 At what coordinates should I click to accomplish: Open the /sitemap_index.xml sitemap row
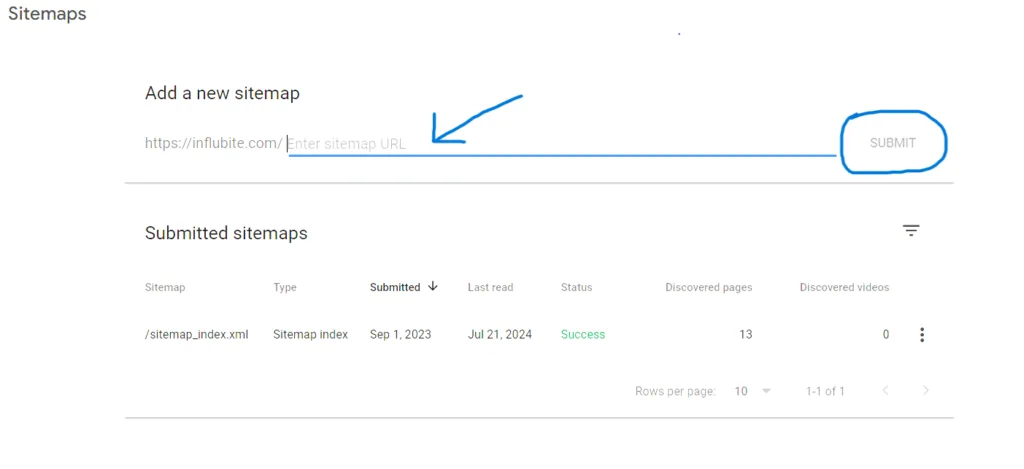539,334
